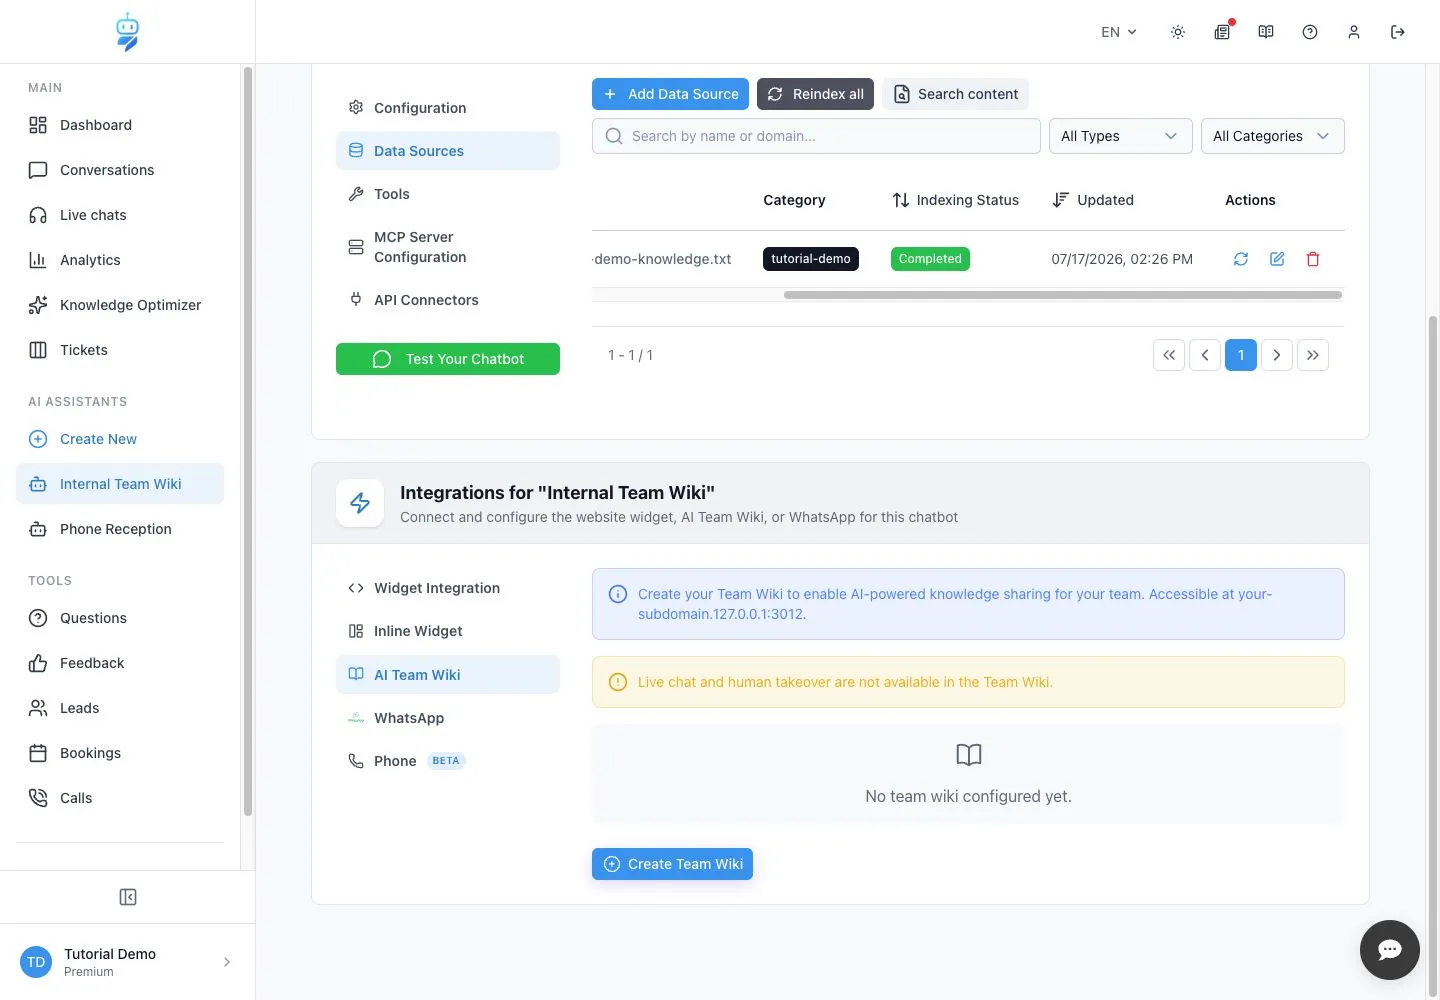Screen dimensions: 1440x1000
Task: Open the EN language dropdown
Action: tap(1119, 32)
